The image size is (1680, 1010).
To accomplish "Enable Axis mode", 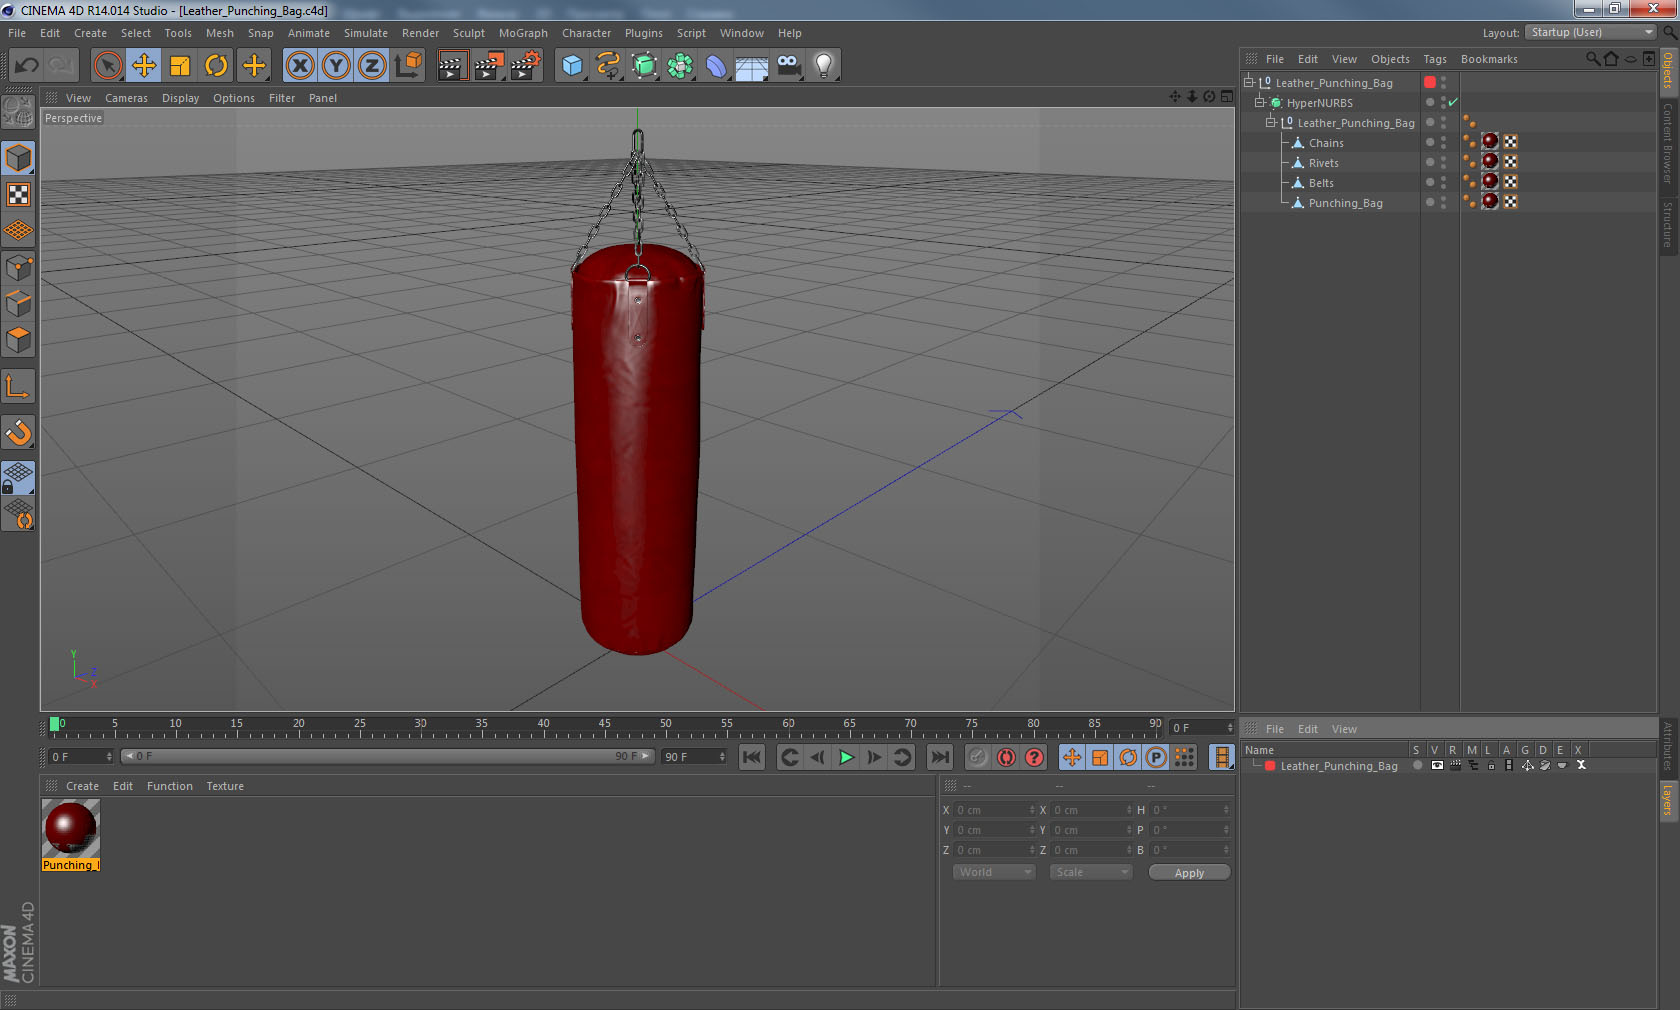I will [18, 387].
